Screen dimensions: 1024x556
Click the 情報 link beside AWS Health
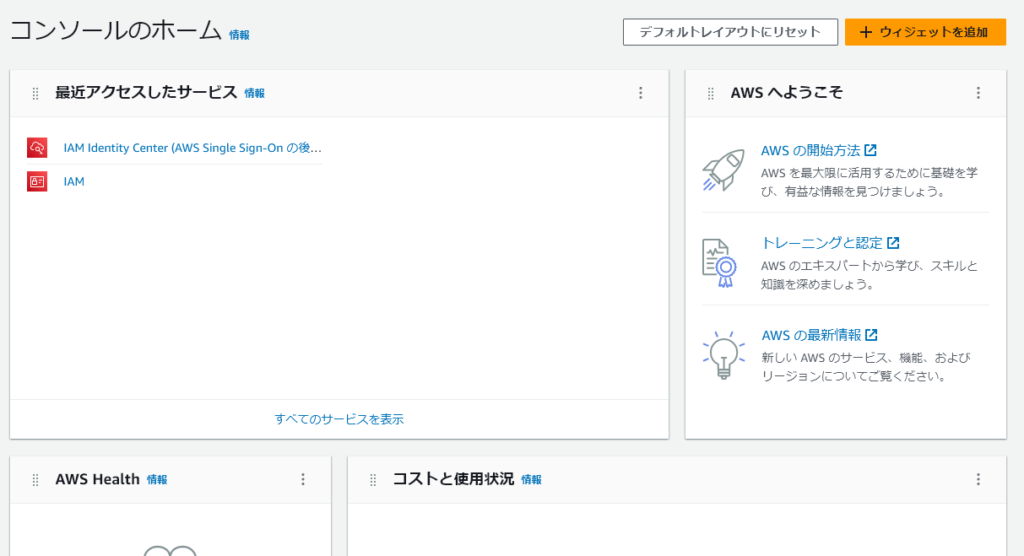coord(157,480)
